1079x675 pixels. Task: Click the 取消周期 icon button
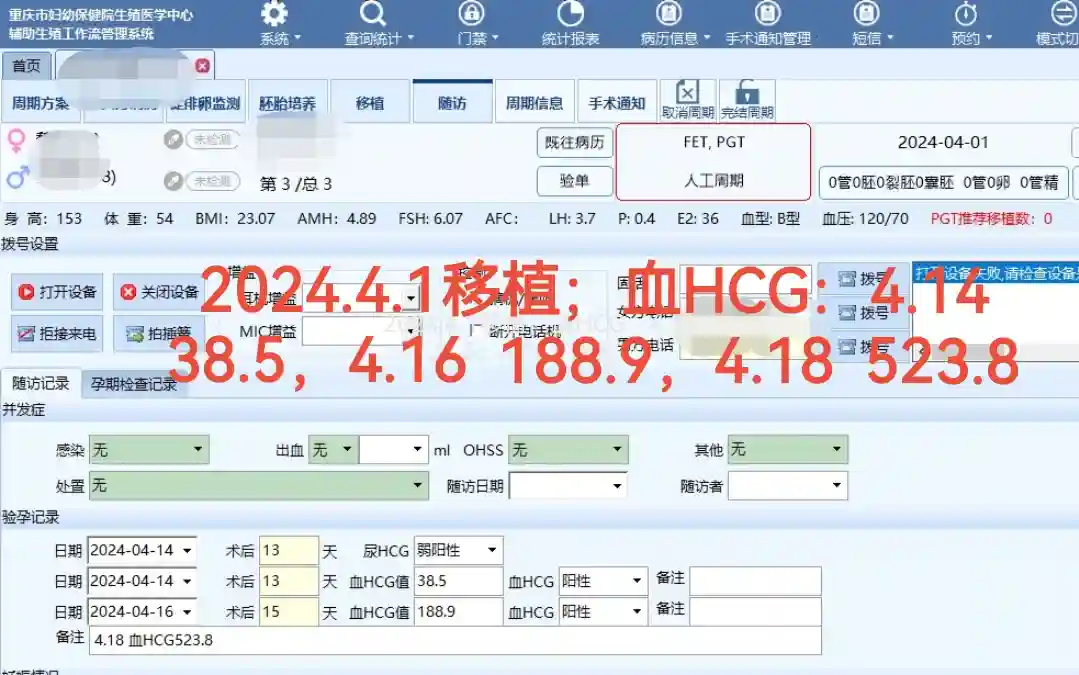coord(688,99)
